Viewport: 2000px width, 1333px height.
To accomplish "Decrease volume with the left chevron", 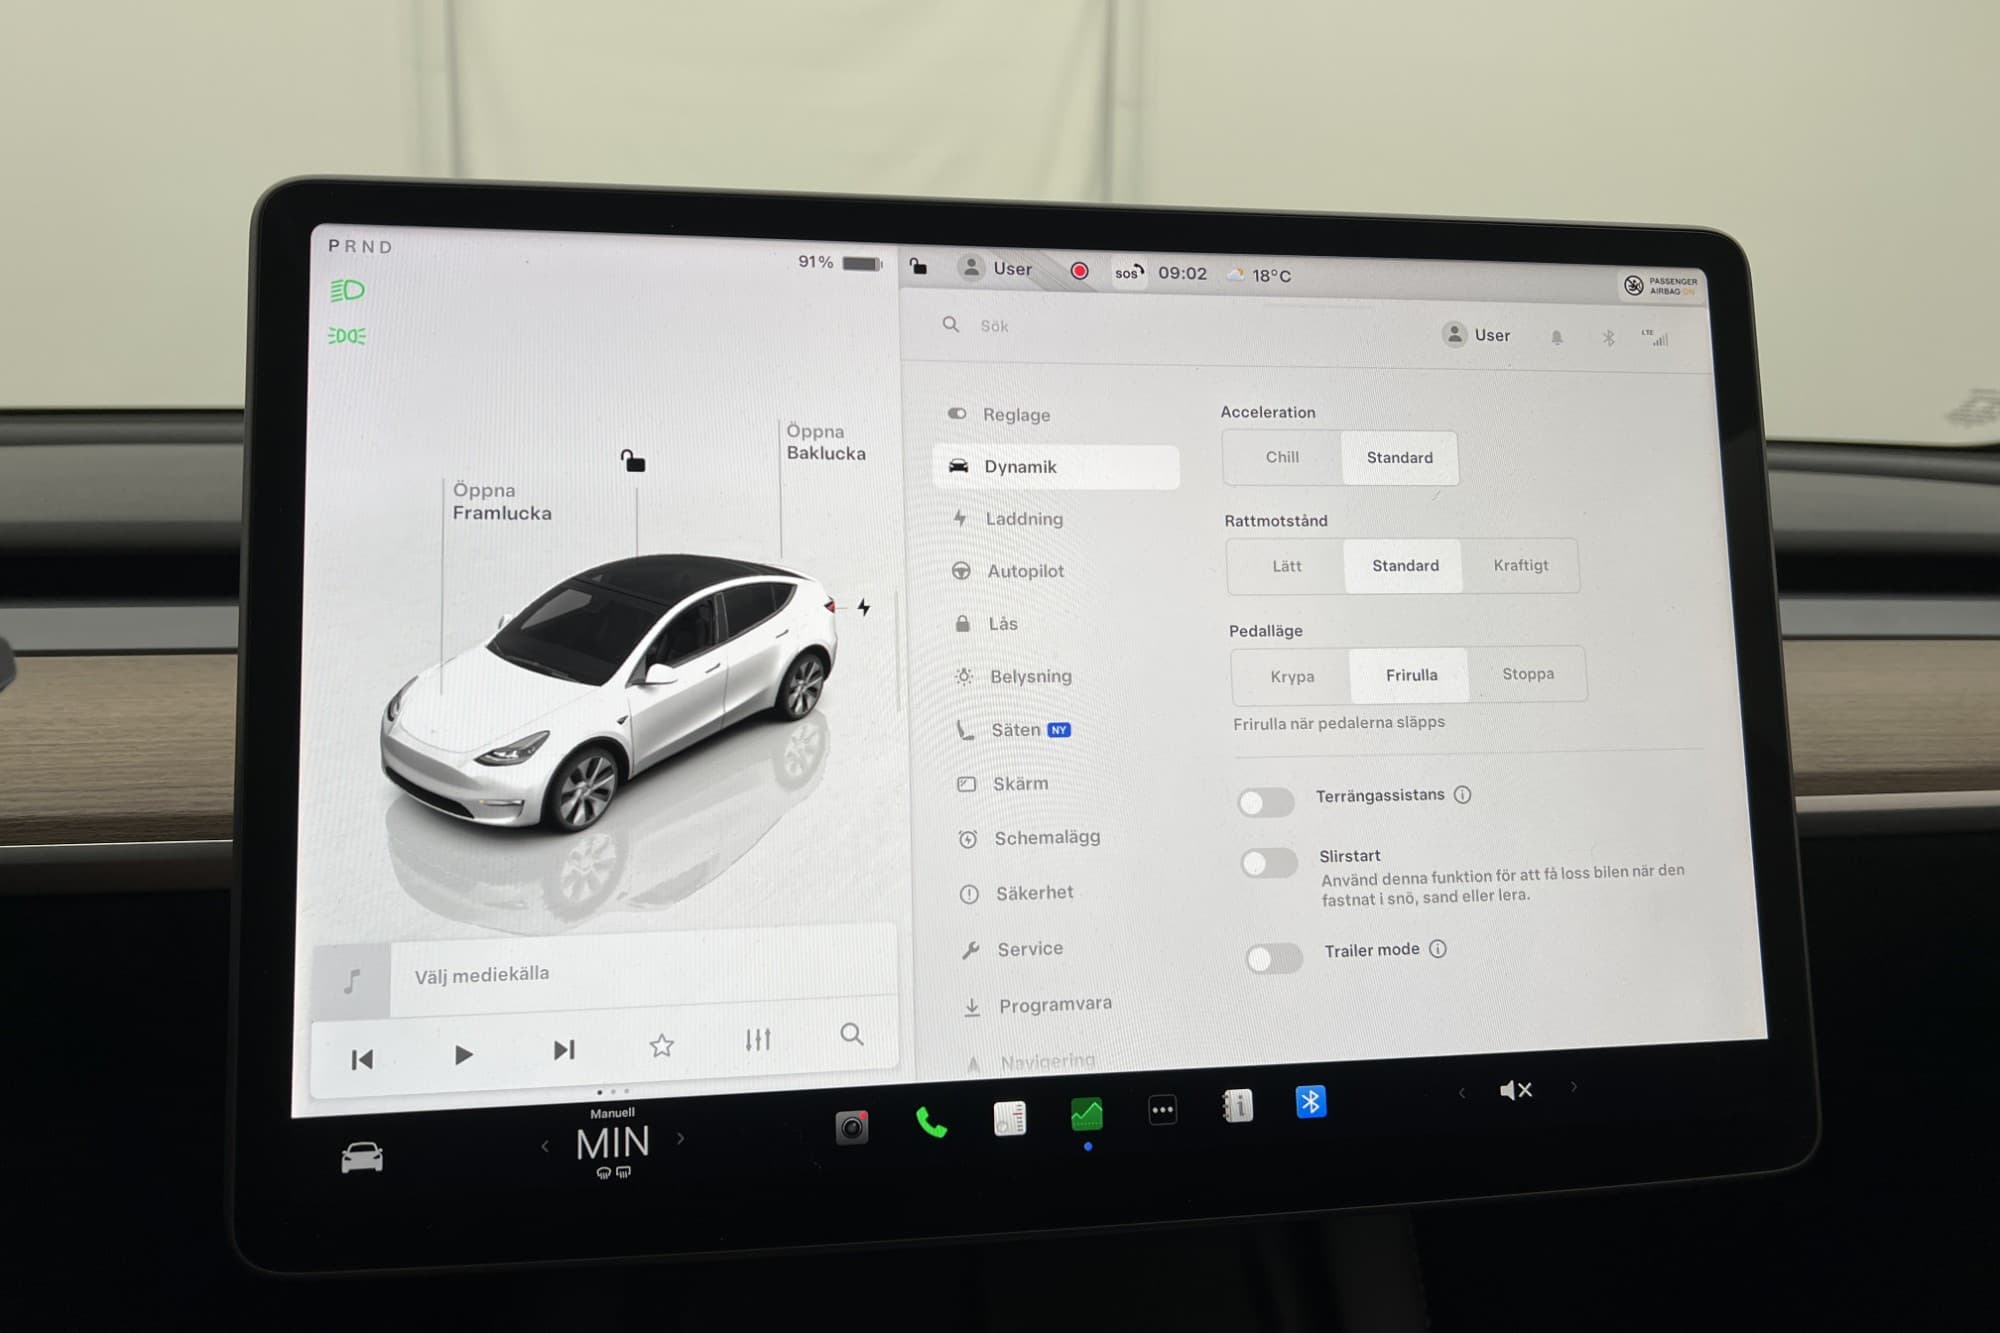I will 1461,1093.
